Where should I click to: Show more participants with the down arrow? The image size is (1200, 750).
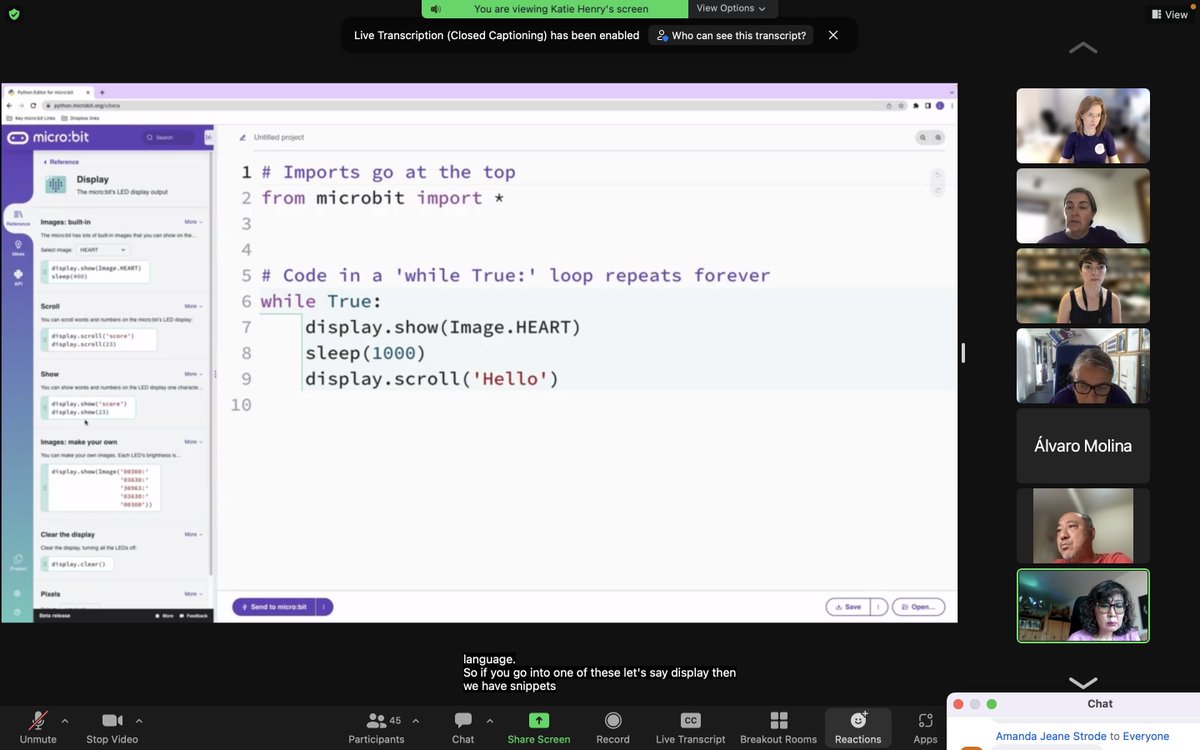coord(1083,682)
